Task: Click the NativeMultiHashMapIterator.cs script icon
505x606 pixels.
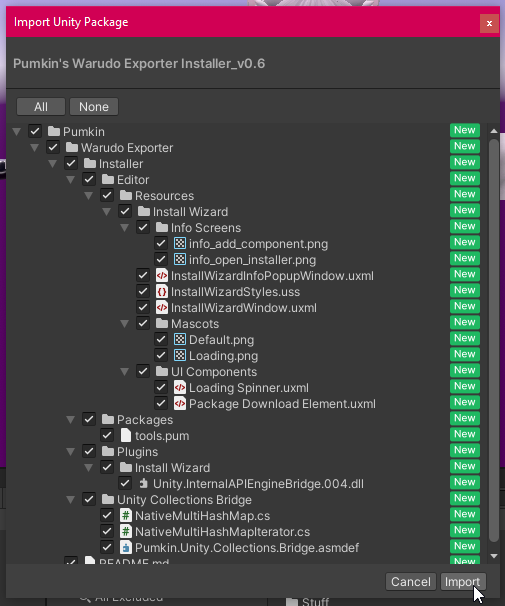Action: (126, 531)
